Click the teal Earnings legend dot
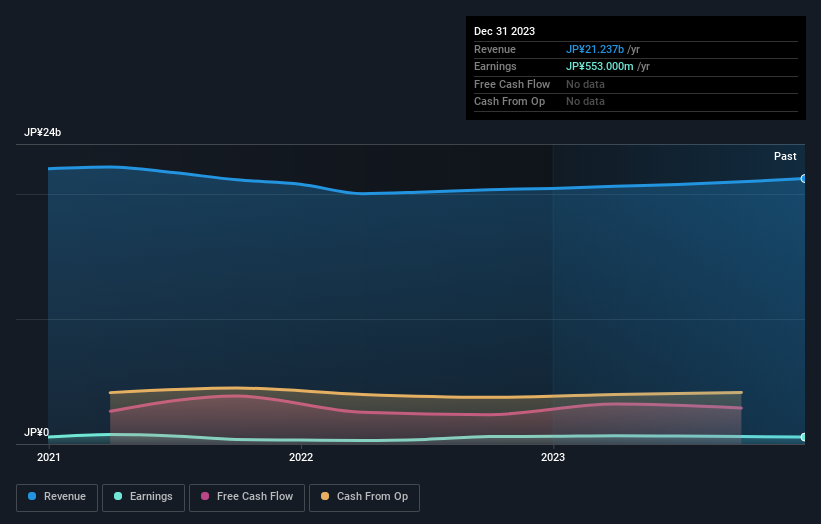The height and width of the screenshot is (524, 821). 118,496
